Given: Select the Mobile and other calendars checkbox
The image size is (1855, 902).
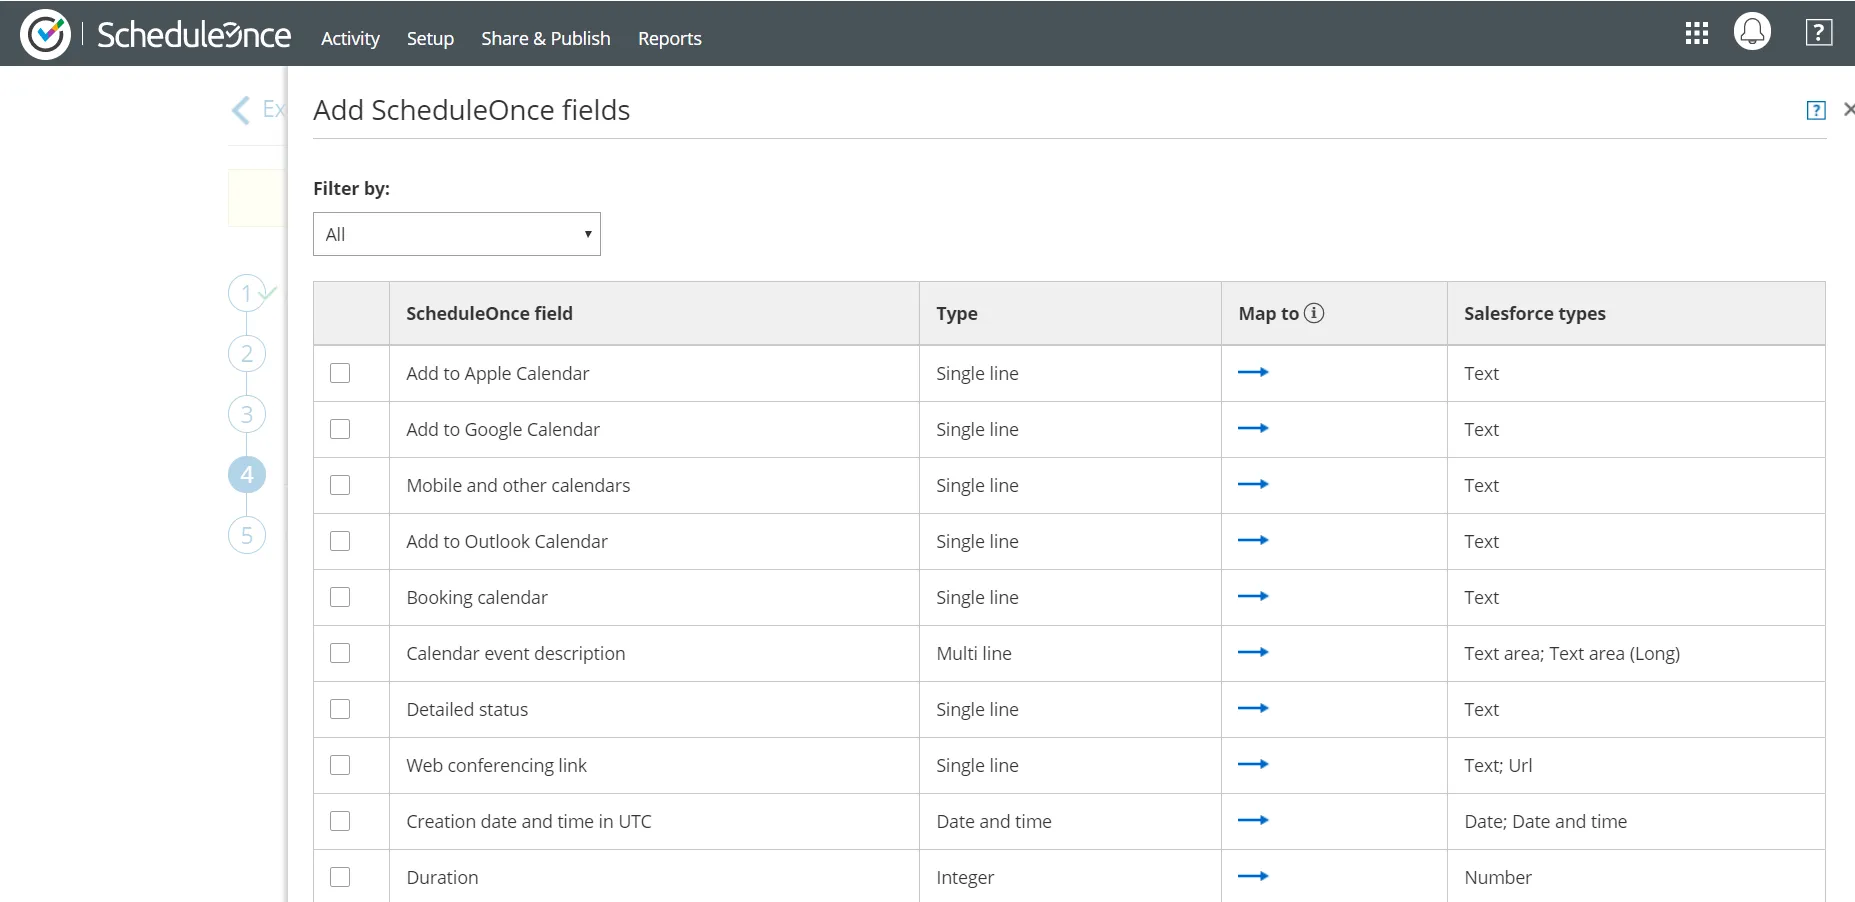Looking at the screenshot, I should (x=340, y=485).
